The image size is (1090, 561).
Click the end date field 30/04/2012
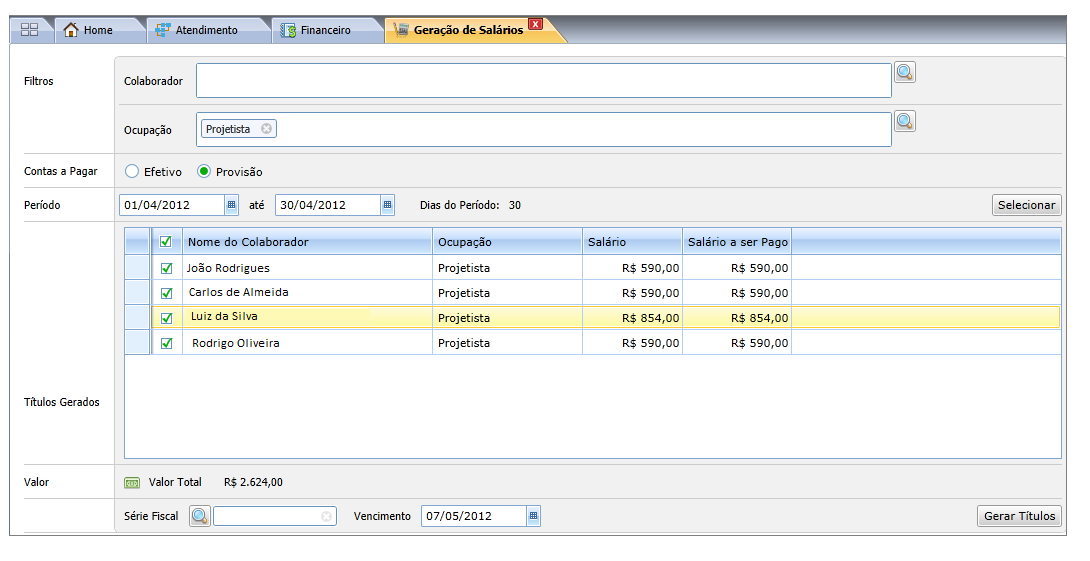point(328,205)
